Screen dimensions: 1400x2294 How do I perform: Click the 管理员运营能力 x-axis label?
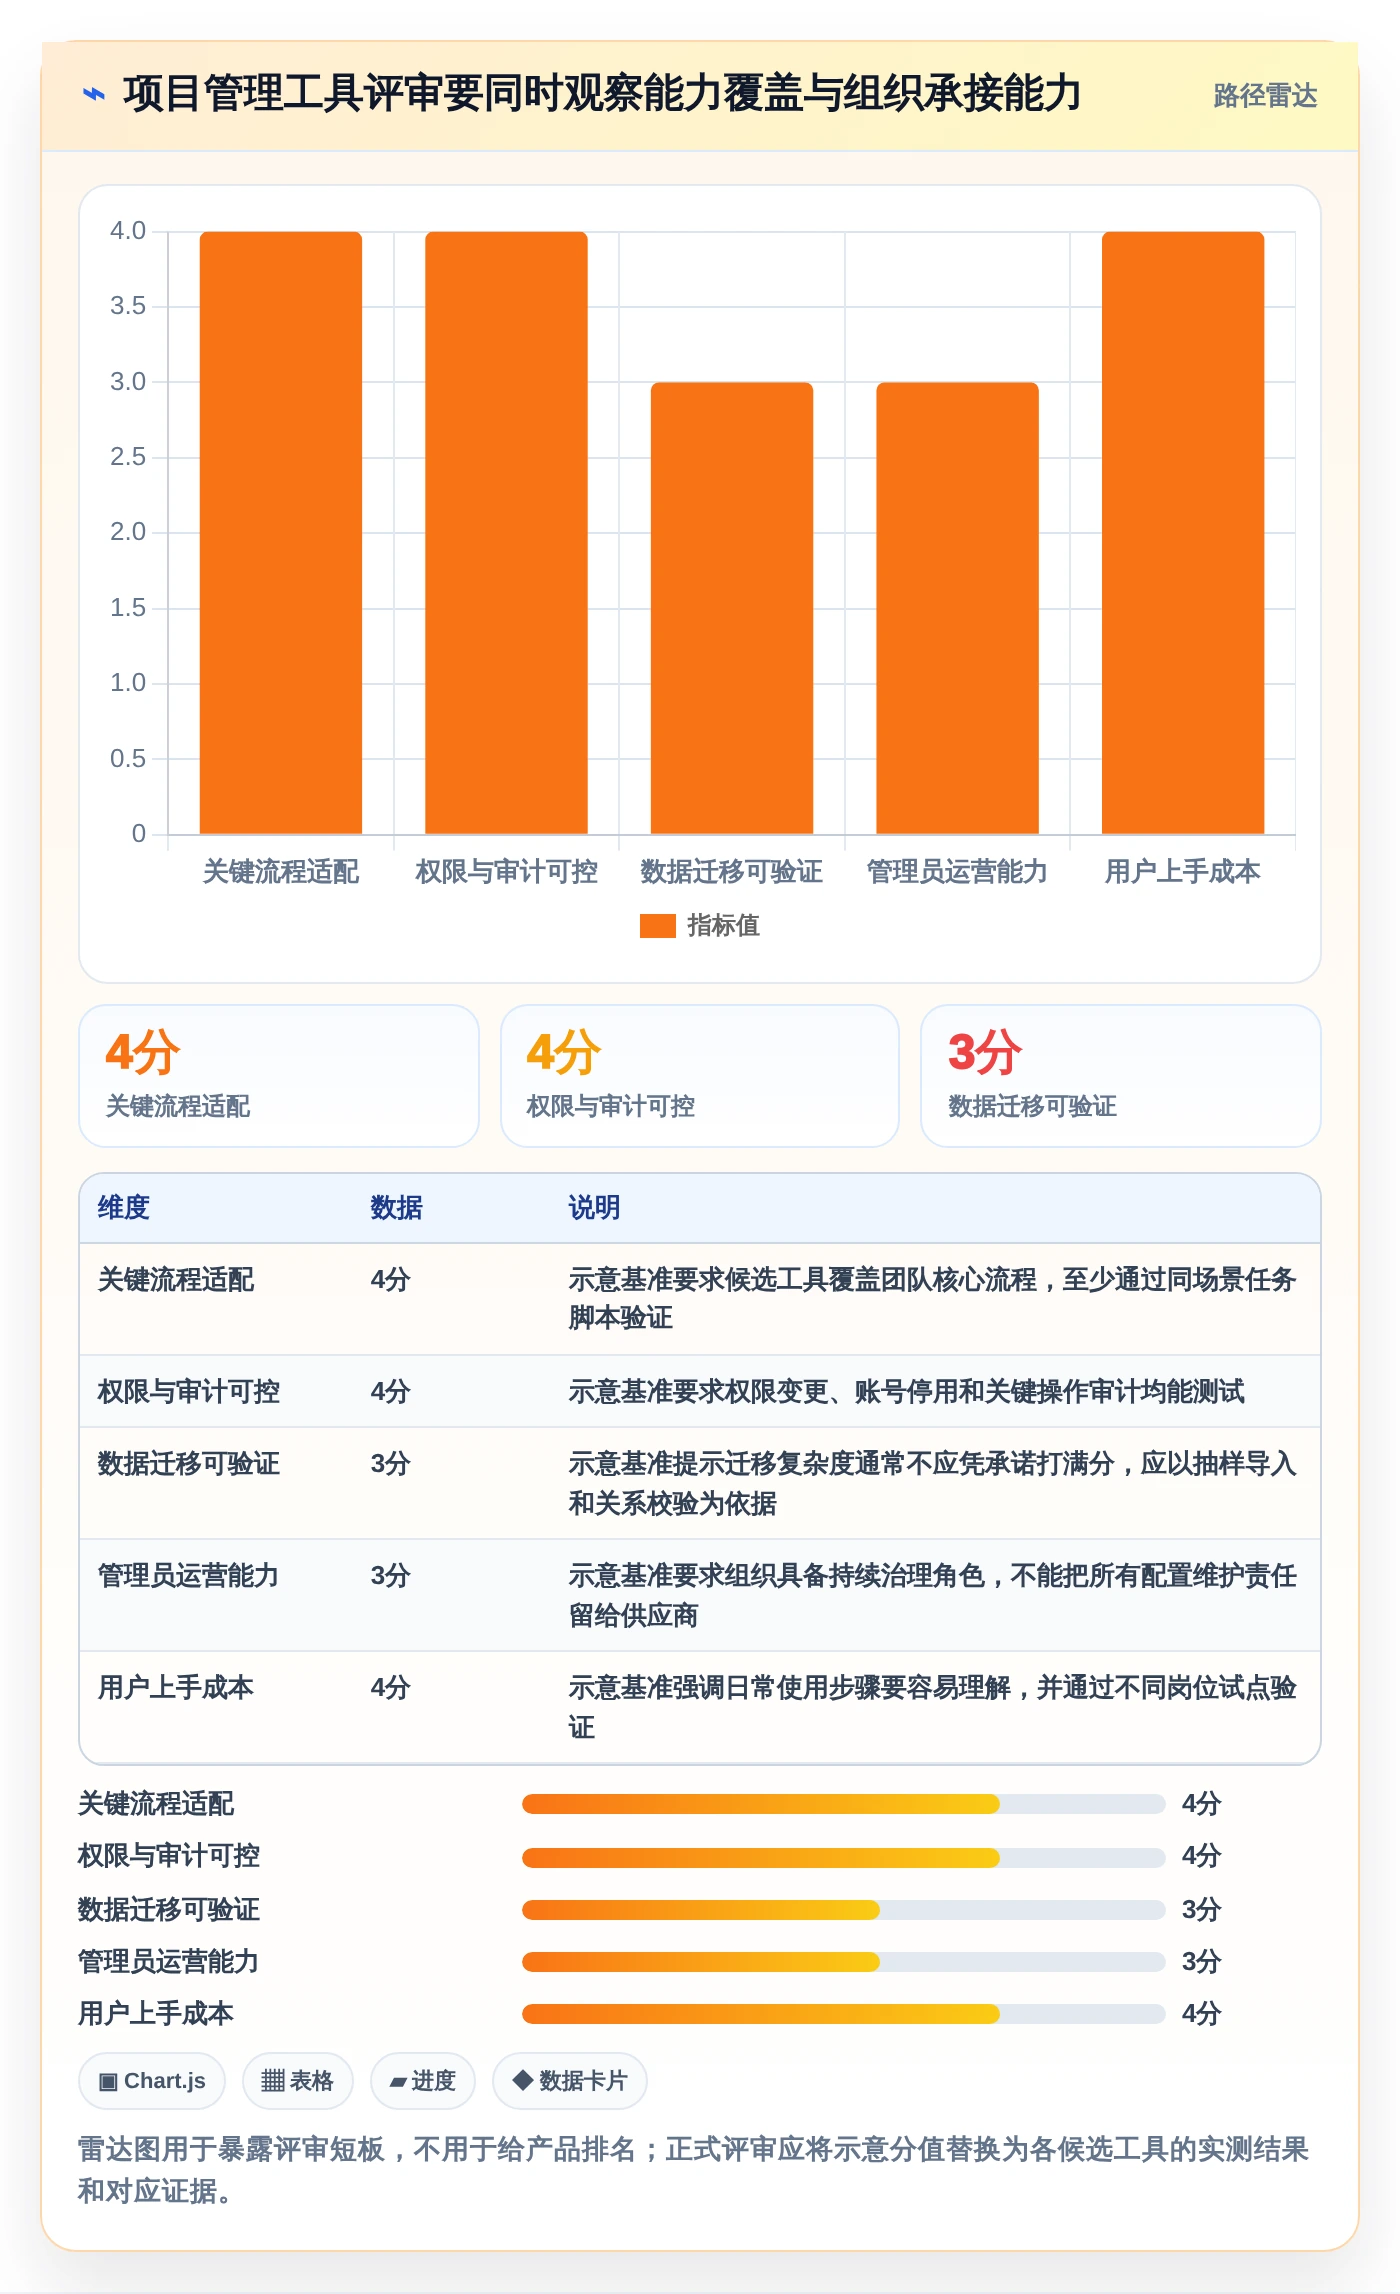pos(957,872)
